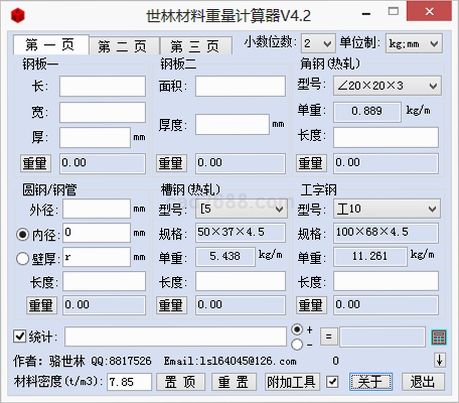Click the 关于 button
Image resolution: width=459 pixels, height=403 pixels.
pos(371,382)
